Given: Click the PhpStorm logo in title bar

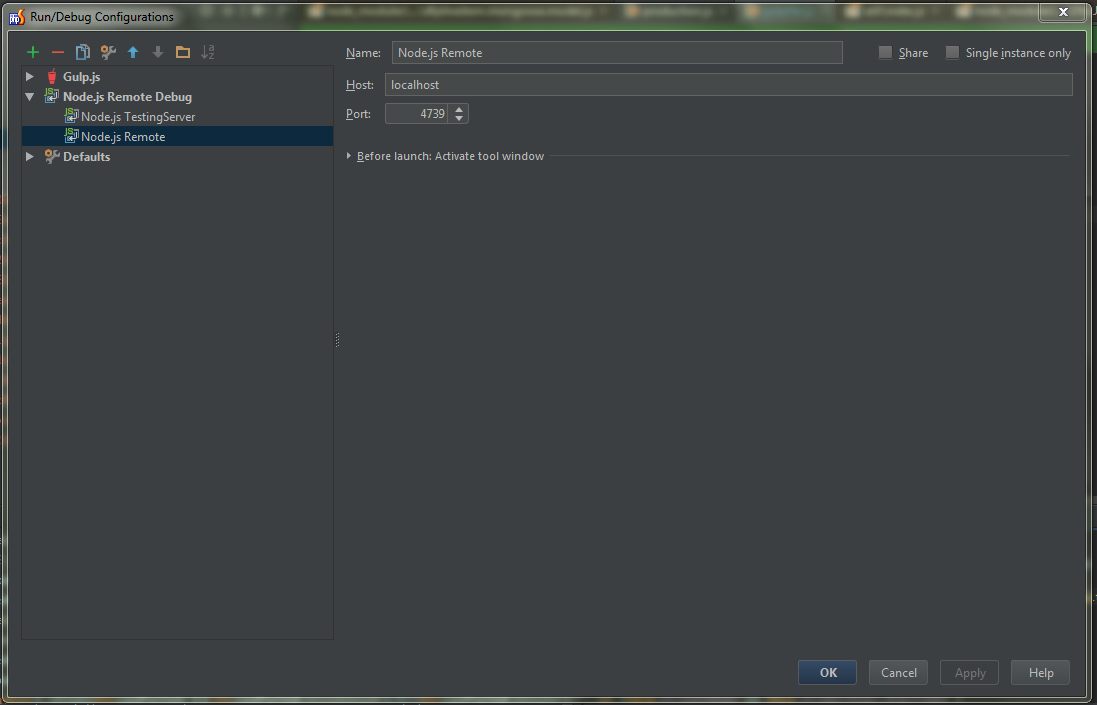Looking at the screenshot, I should [16, 16].
